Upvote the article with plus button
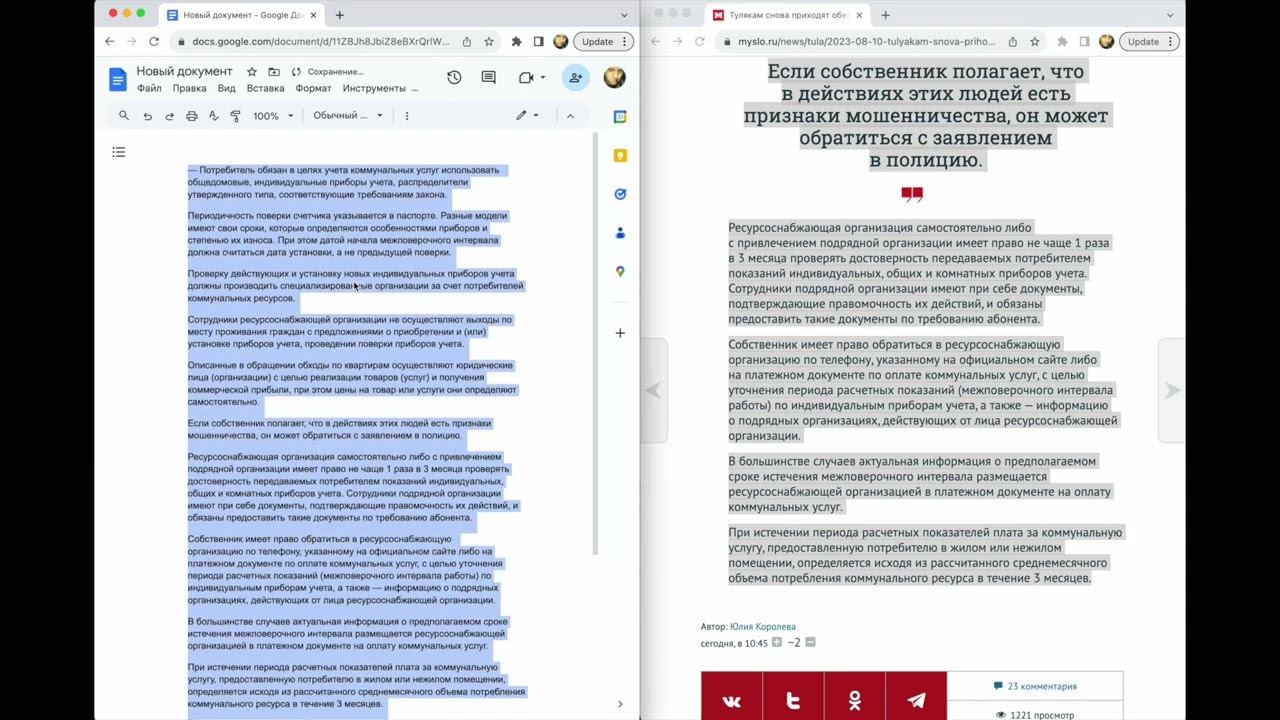The width and height of the screenshot is (1280, 720). click(777, 643)
